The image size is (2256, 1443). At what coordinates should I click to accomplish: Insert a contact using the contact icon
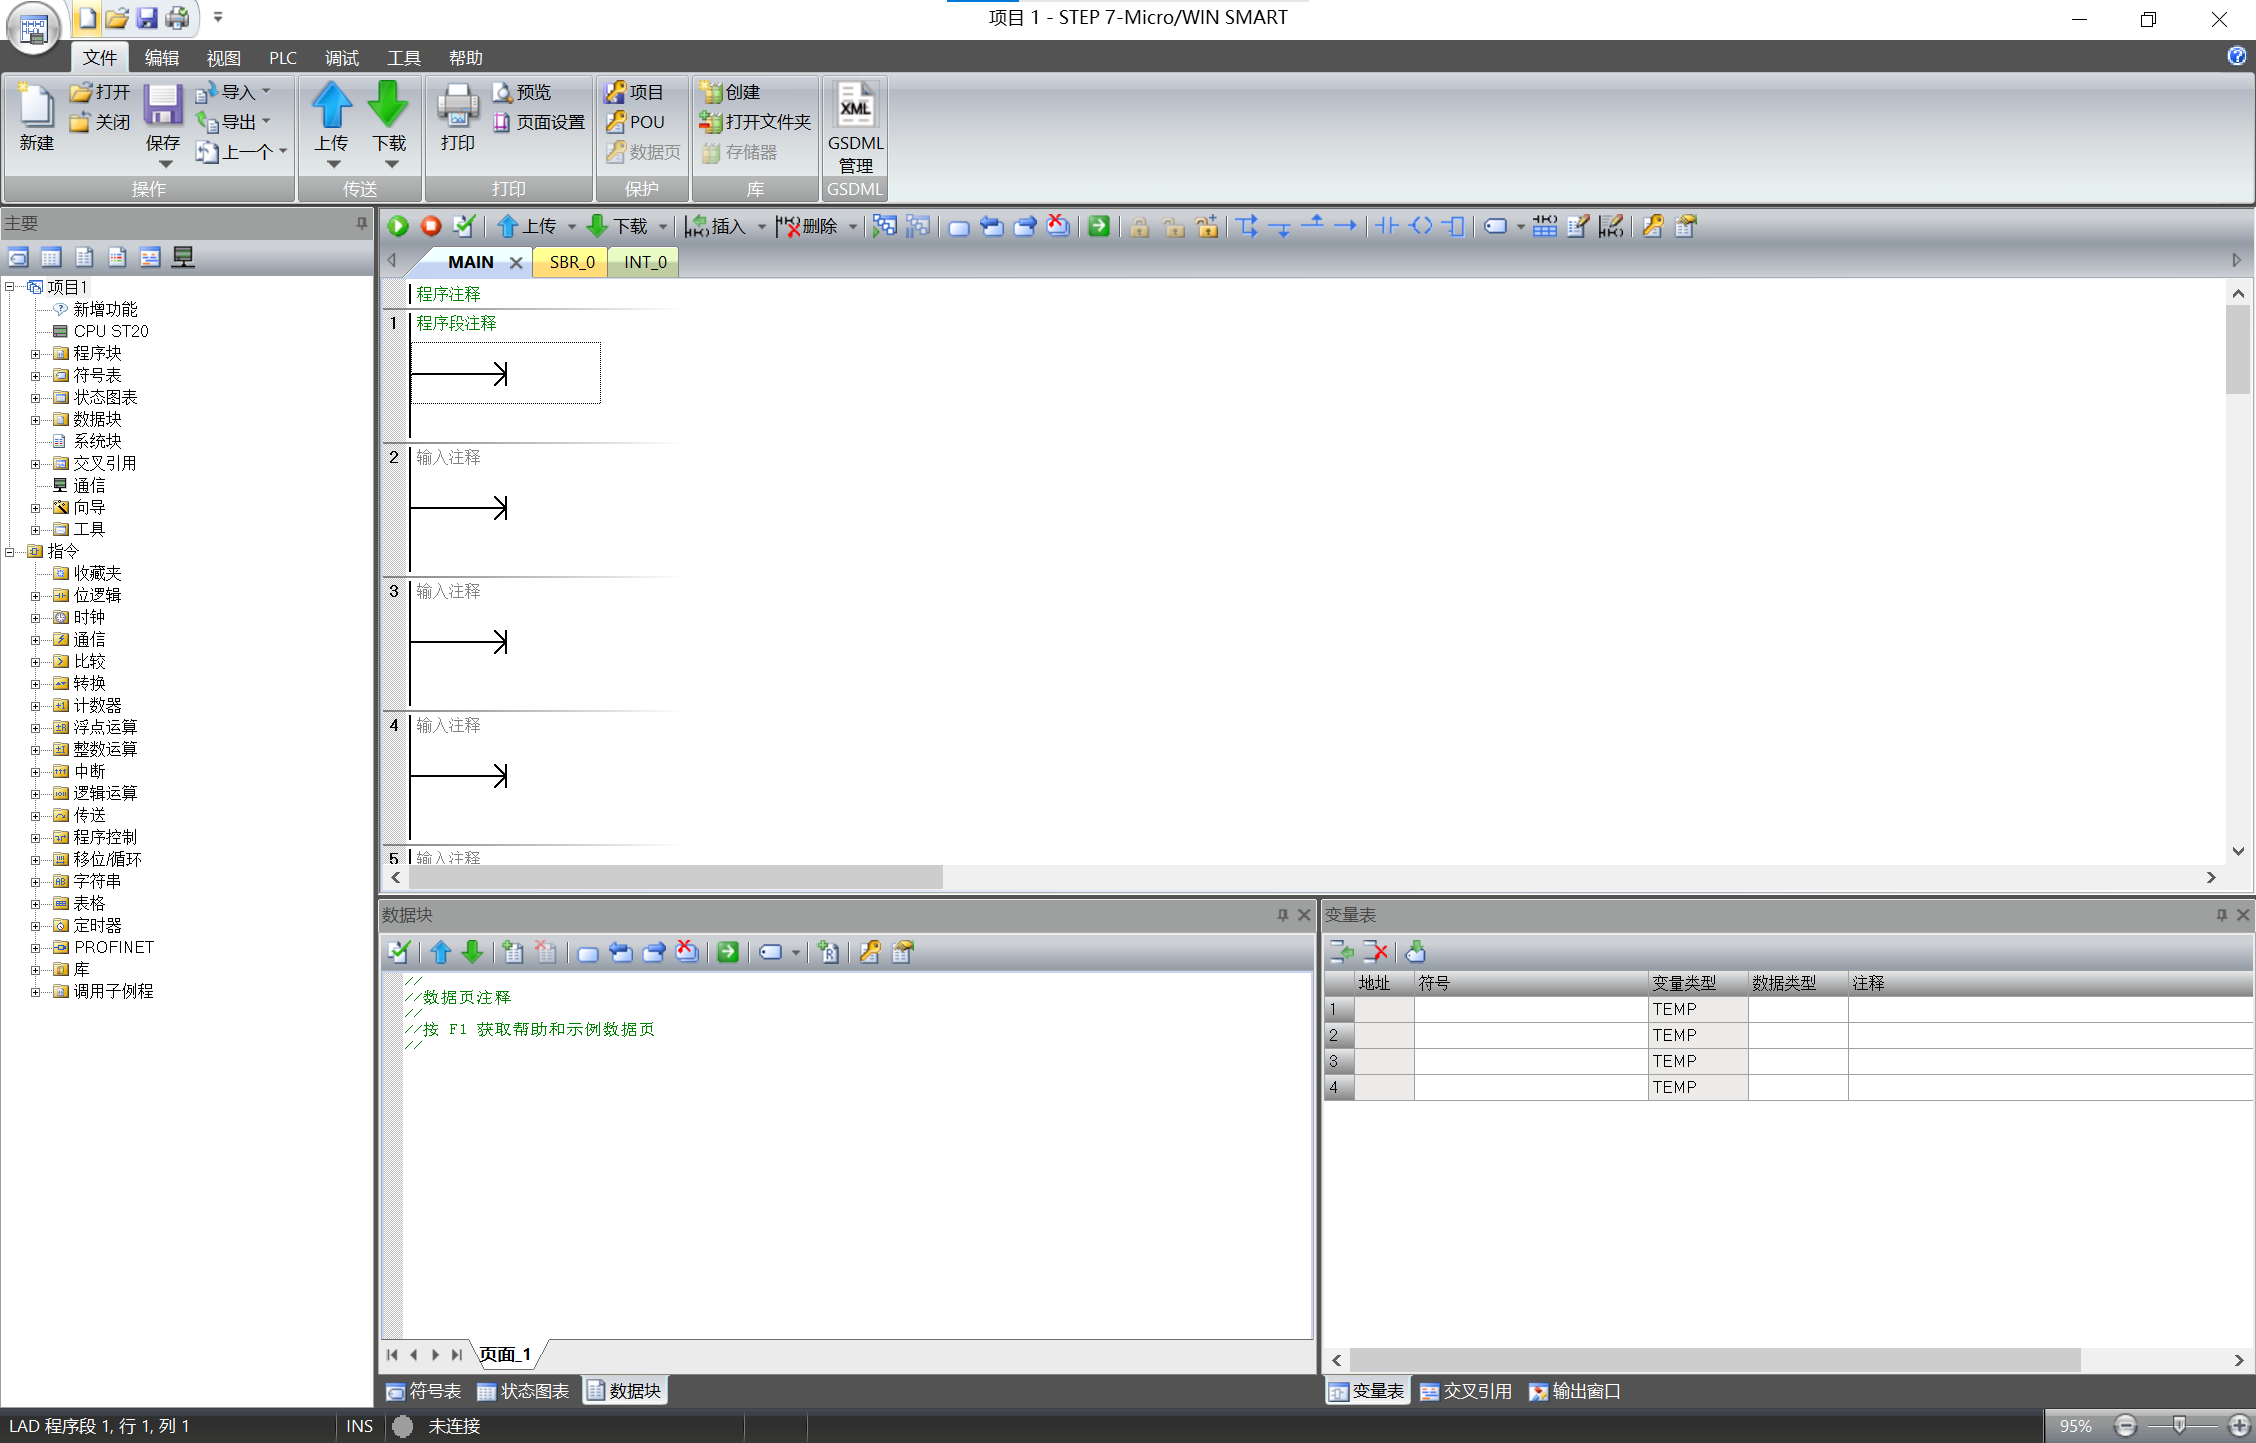click(x=1386, y=226)
